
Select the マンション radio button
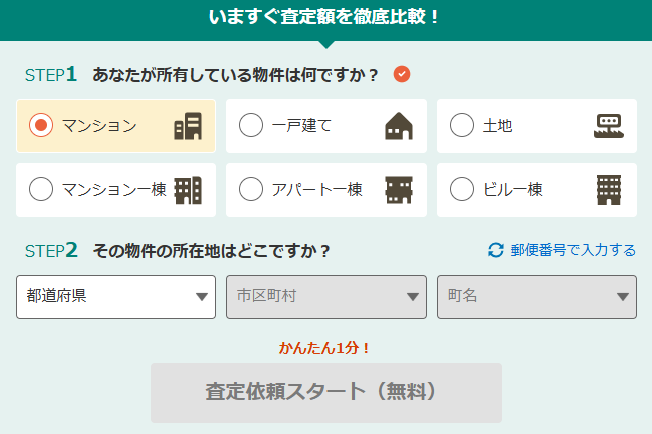[41, 126]
